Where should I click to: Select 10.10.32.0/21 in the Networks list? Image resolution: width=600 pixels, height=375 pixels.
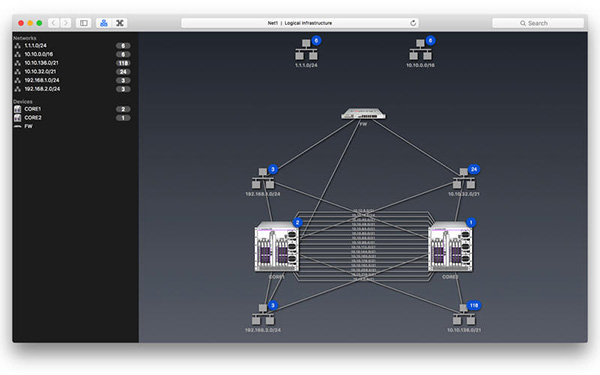click(72, 72)
